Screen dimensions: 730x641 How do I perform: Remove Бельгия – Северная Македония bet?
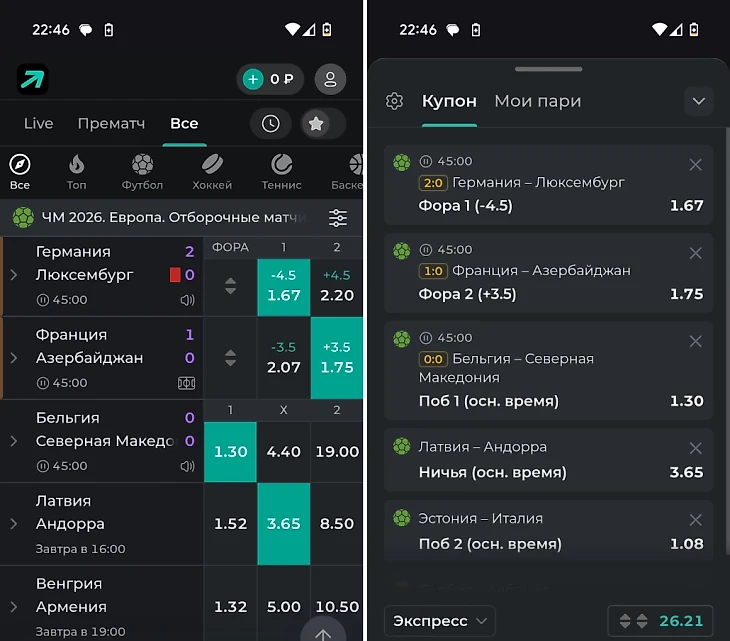695,341
